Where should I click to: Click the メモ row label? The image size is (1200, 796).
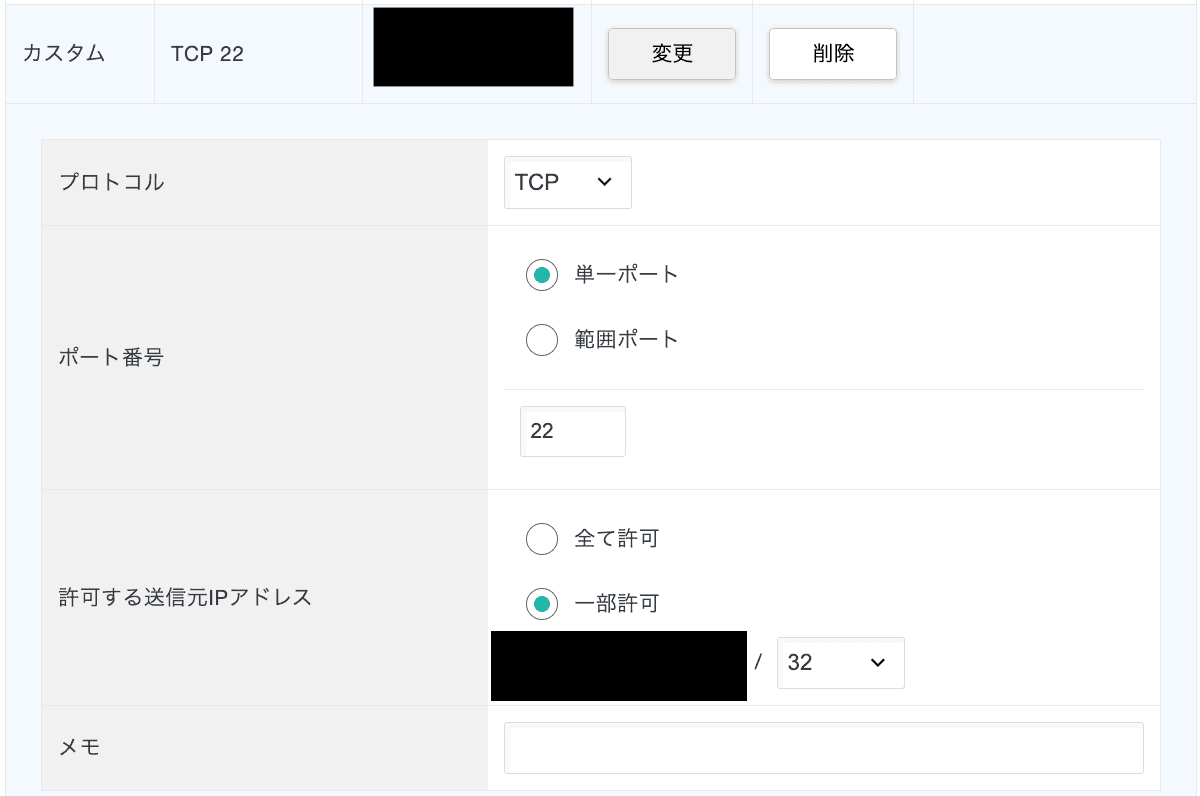pyautogui.click(x=80, y=748)
